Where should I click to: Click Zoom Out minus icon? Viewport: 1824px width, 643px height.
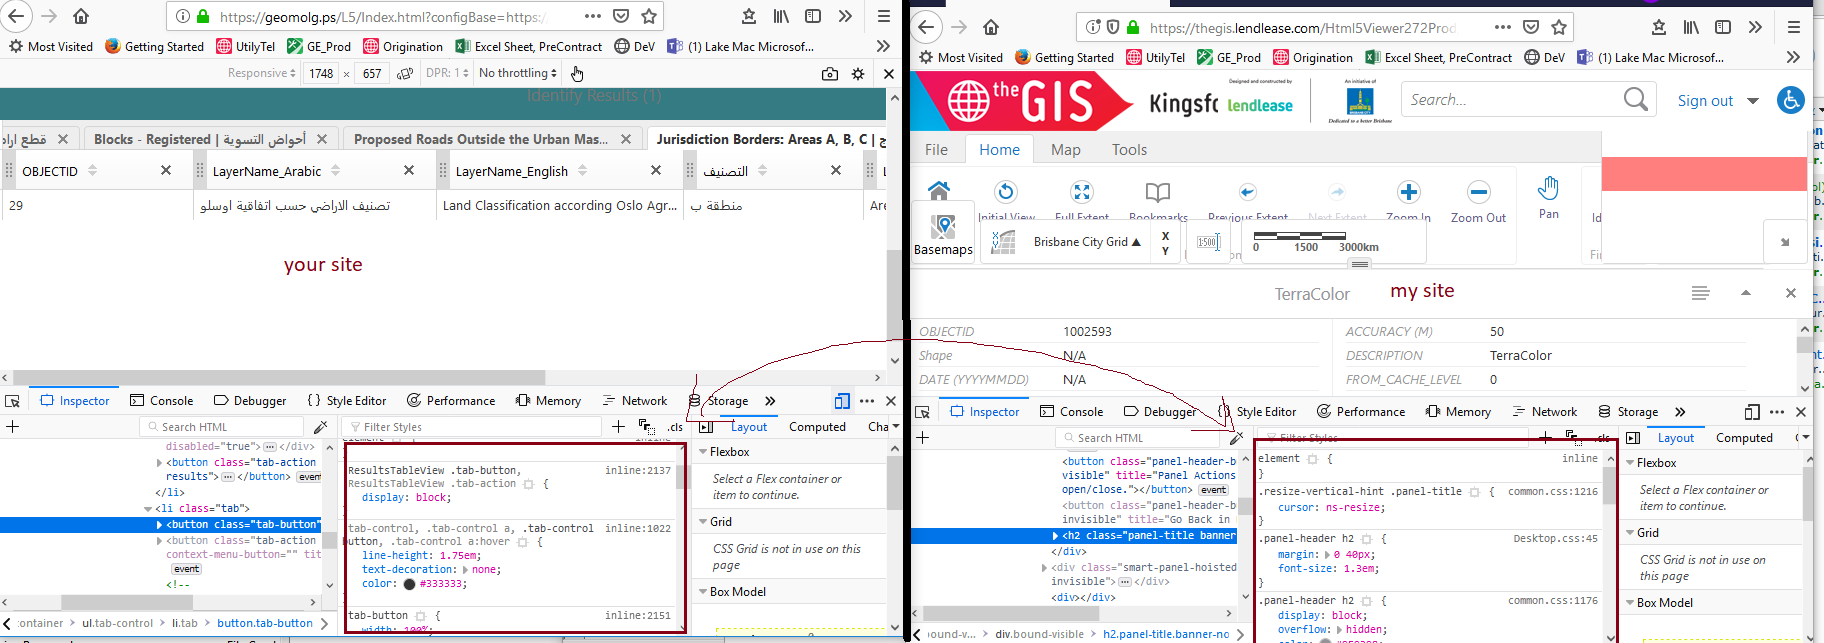pos(1478,191)
